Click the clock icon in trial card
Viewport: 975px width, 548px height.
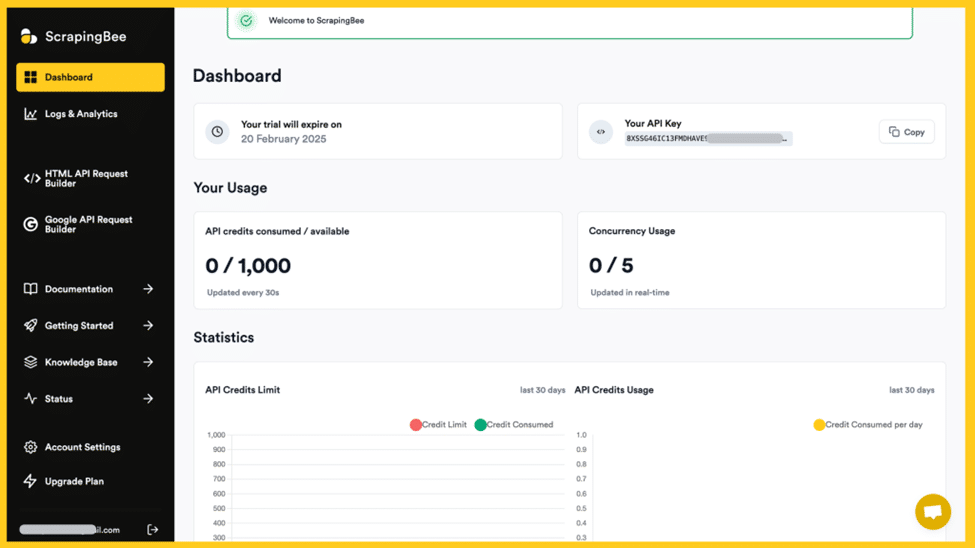click(217, 132)
